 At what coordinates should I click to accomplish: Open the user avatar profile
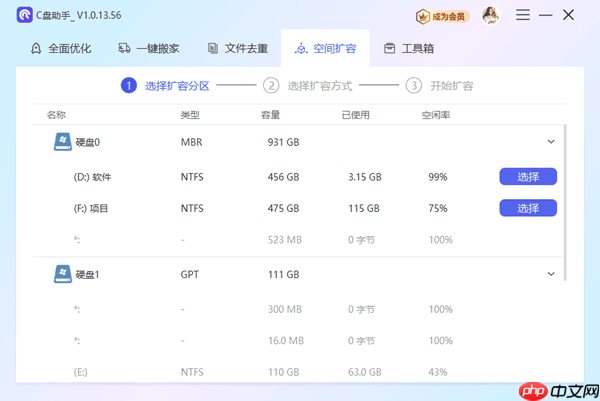491,16
